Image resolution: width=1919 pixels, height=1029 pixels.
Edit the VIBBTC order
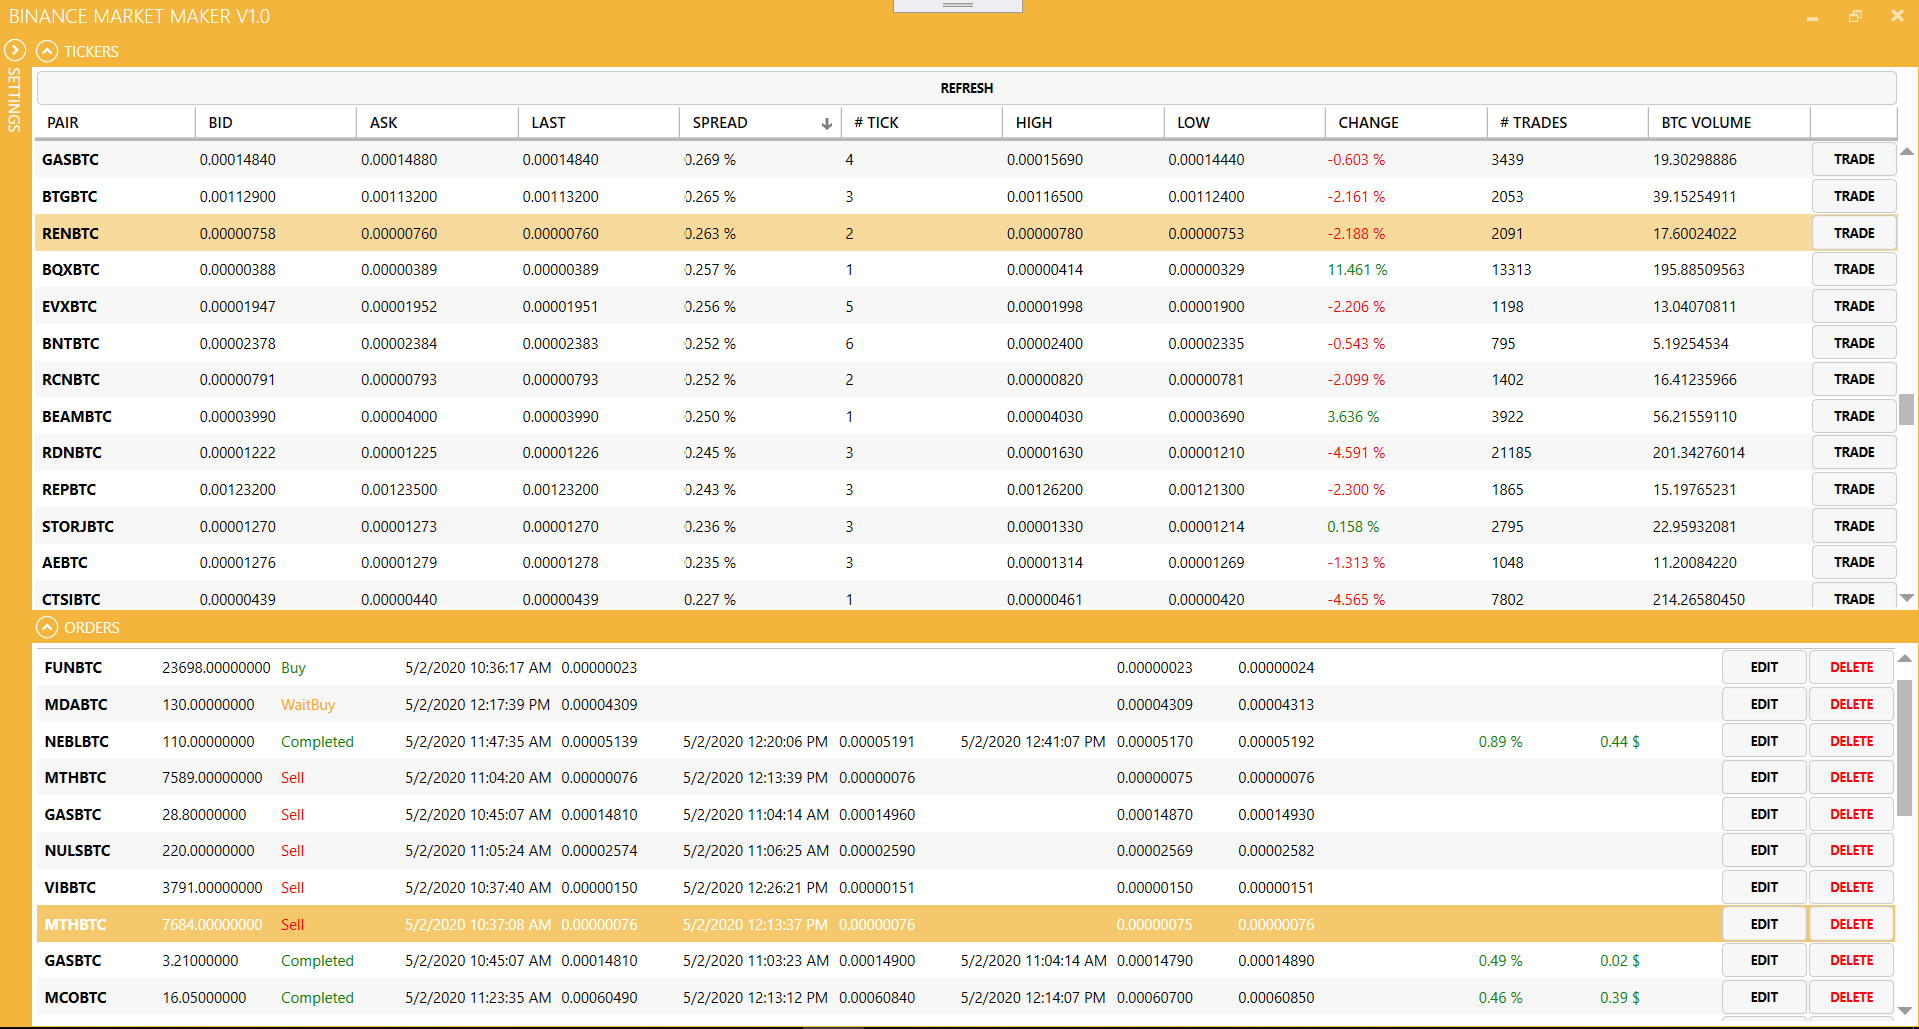(1764, 887)
